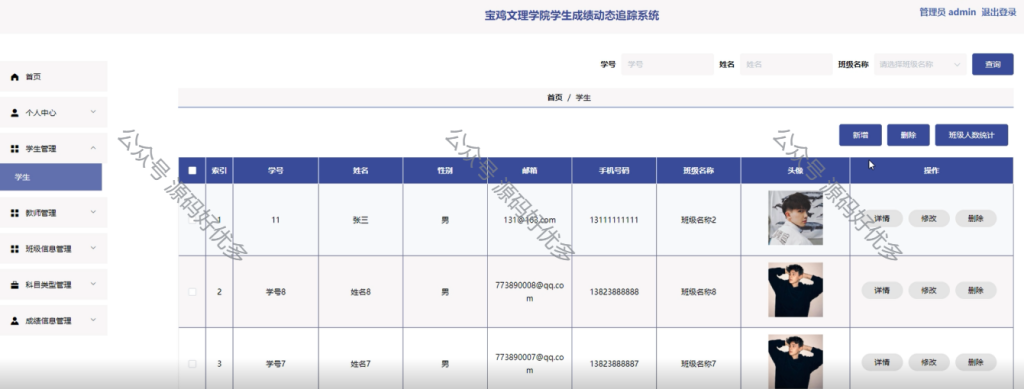
Task: Expand the 教师管理 menu chevron
Action: pyautogui.click(x=93, y=211)
